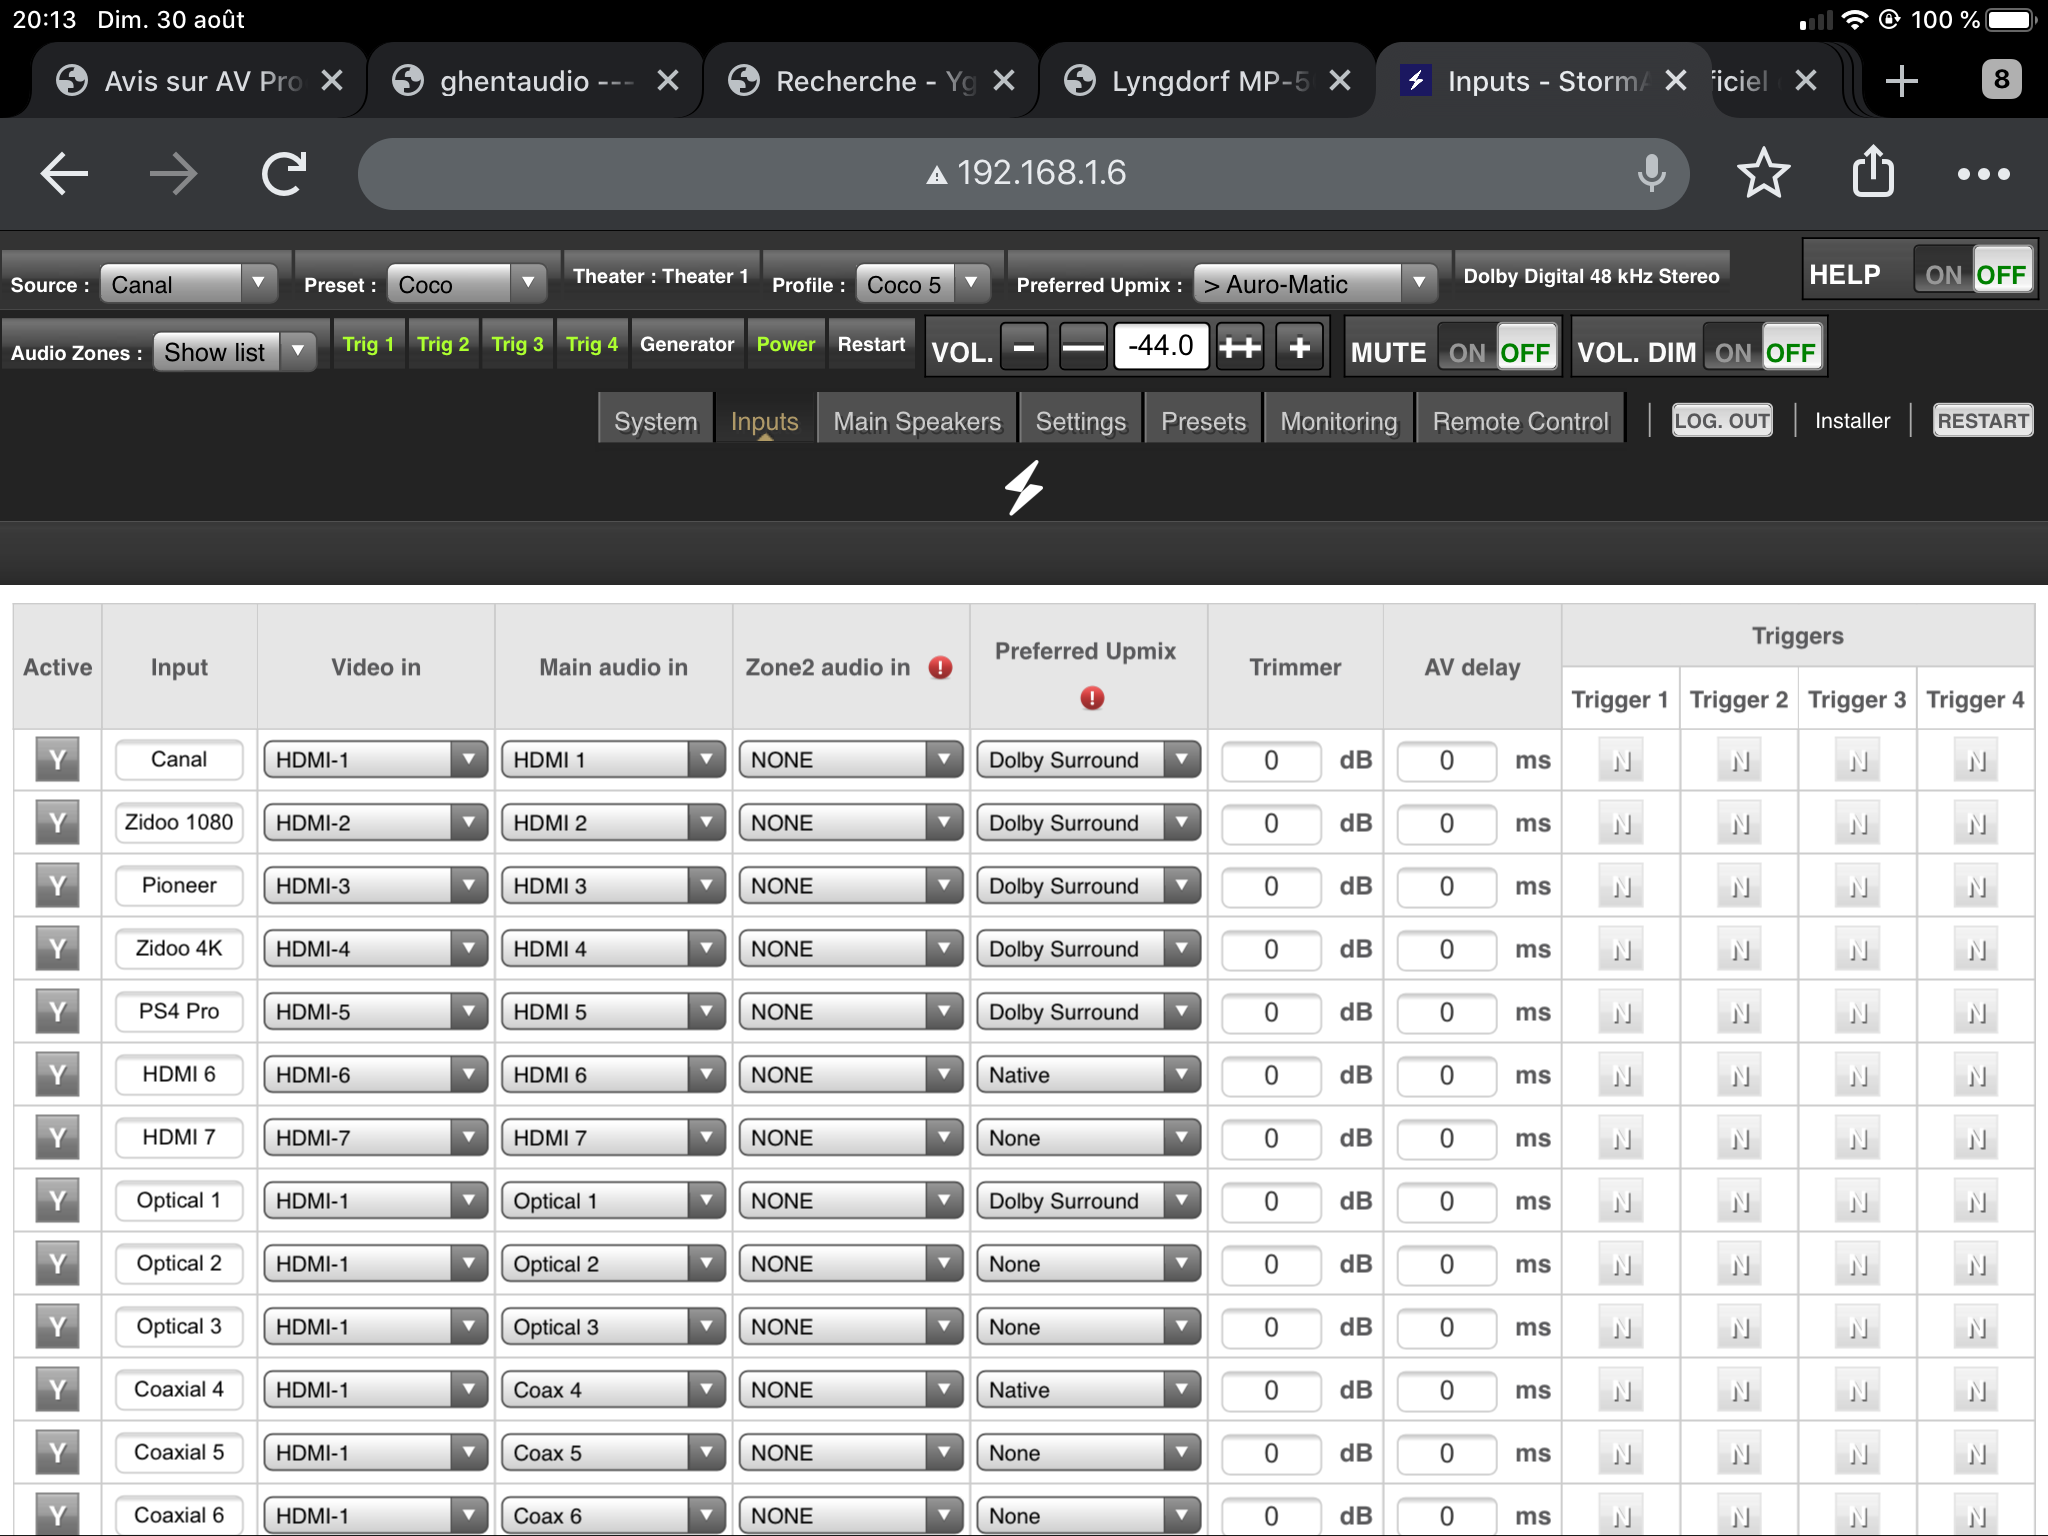Toggle the HELP on/off switch

[1973, 272]
